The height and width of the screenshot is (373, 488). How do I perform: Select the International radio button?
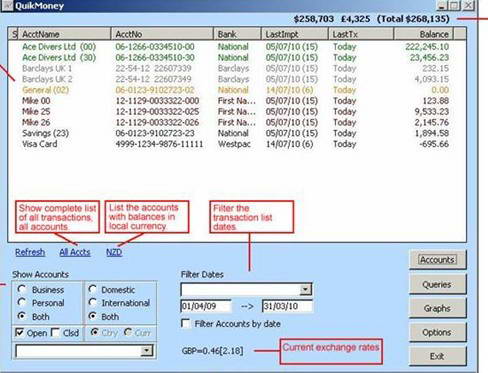click(x=93, y=302)
